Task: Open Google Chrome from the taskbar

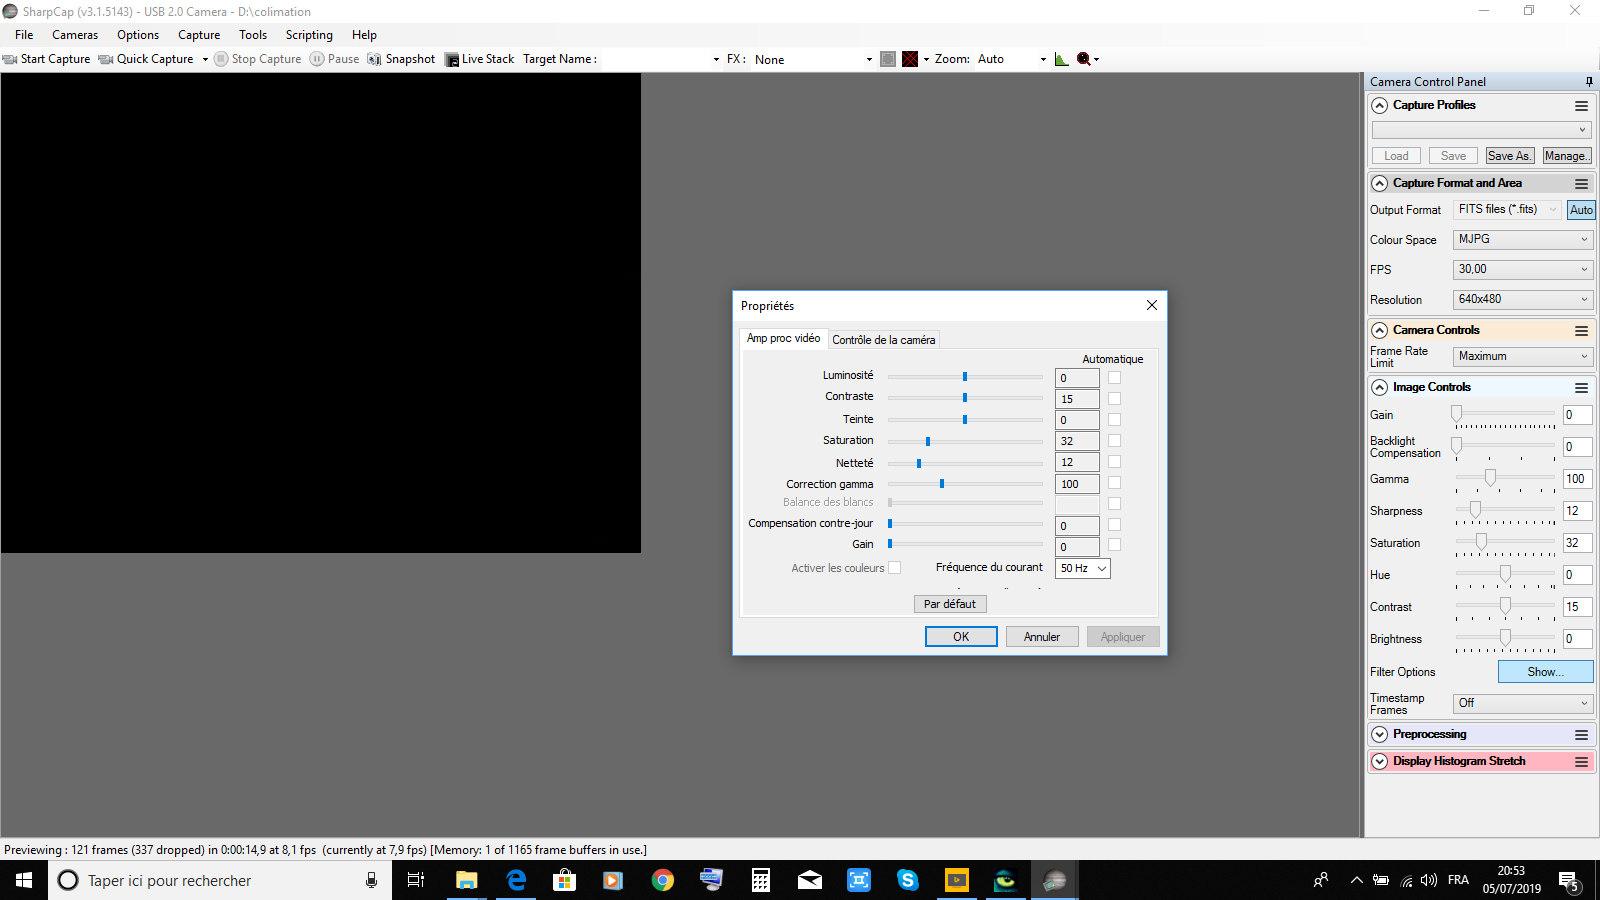Action: pos(662,880)
